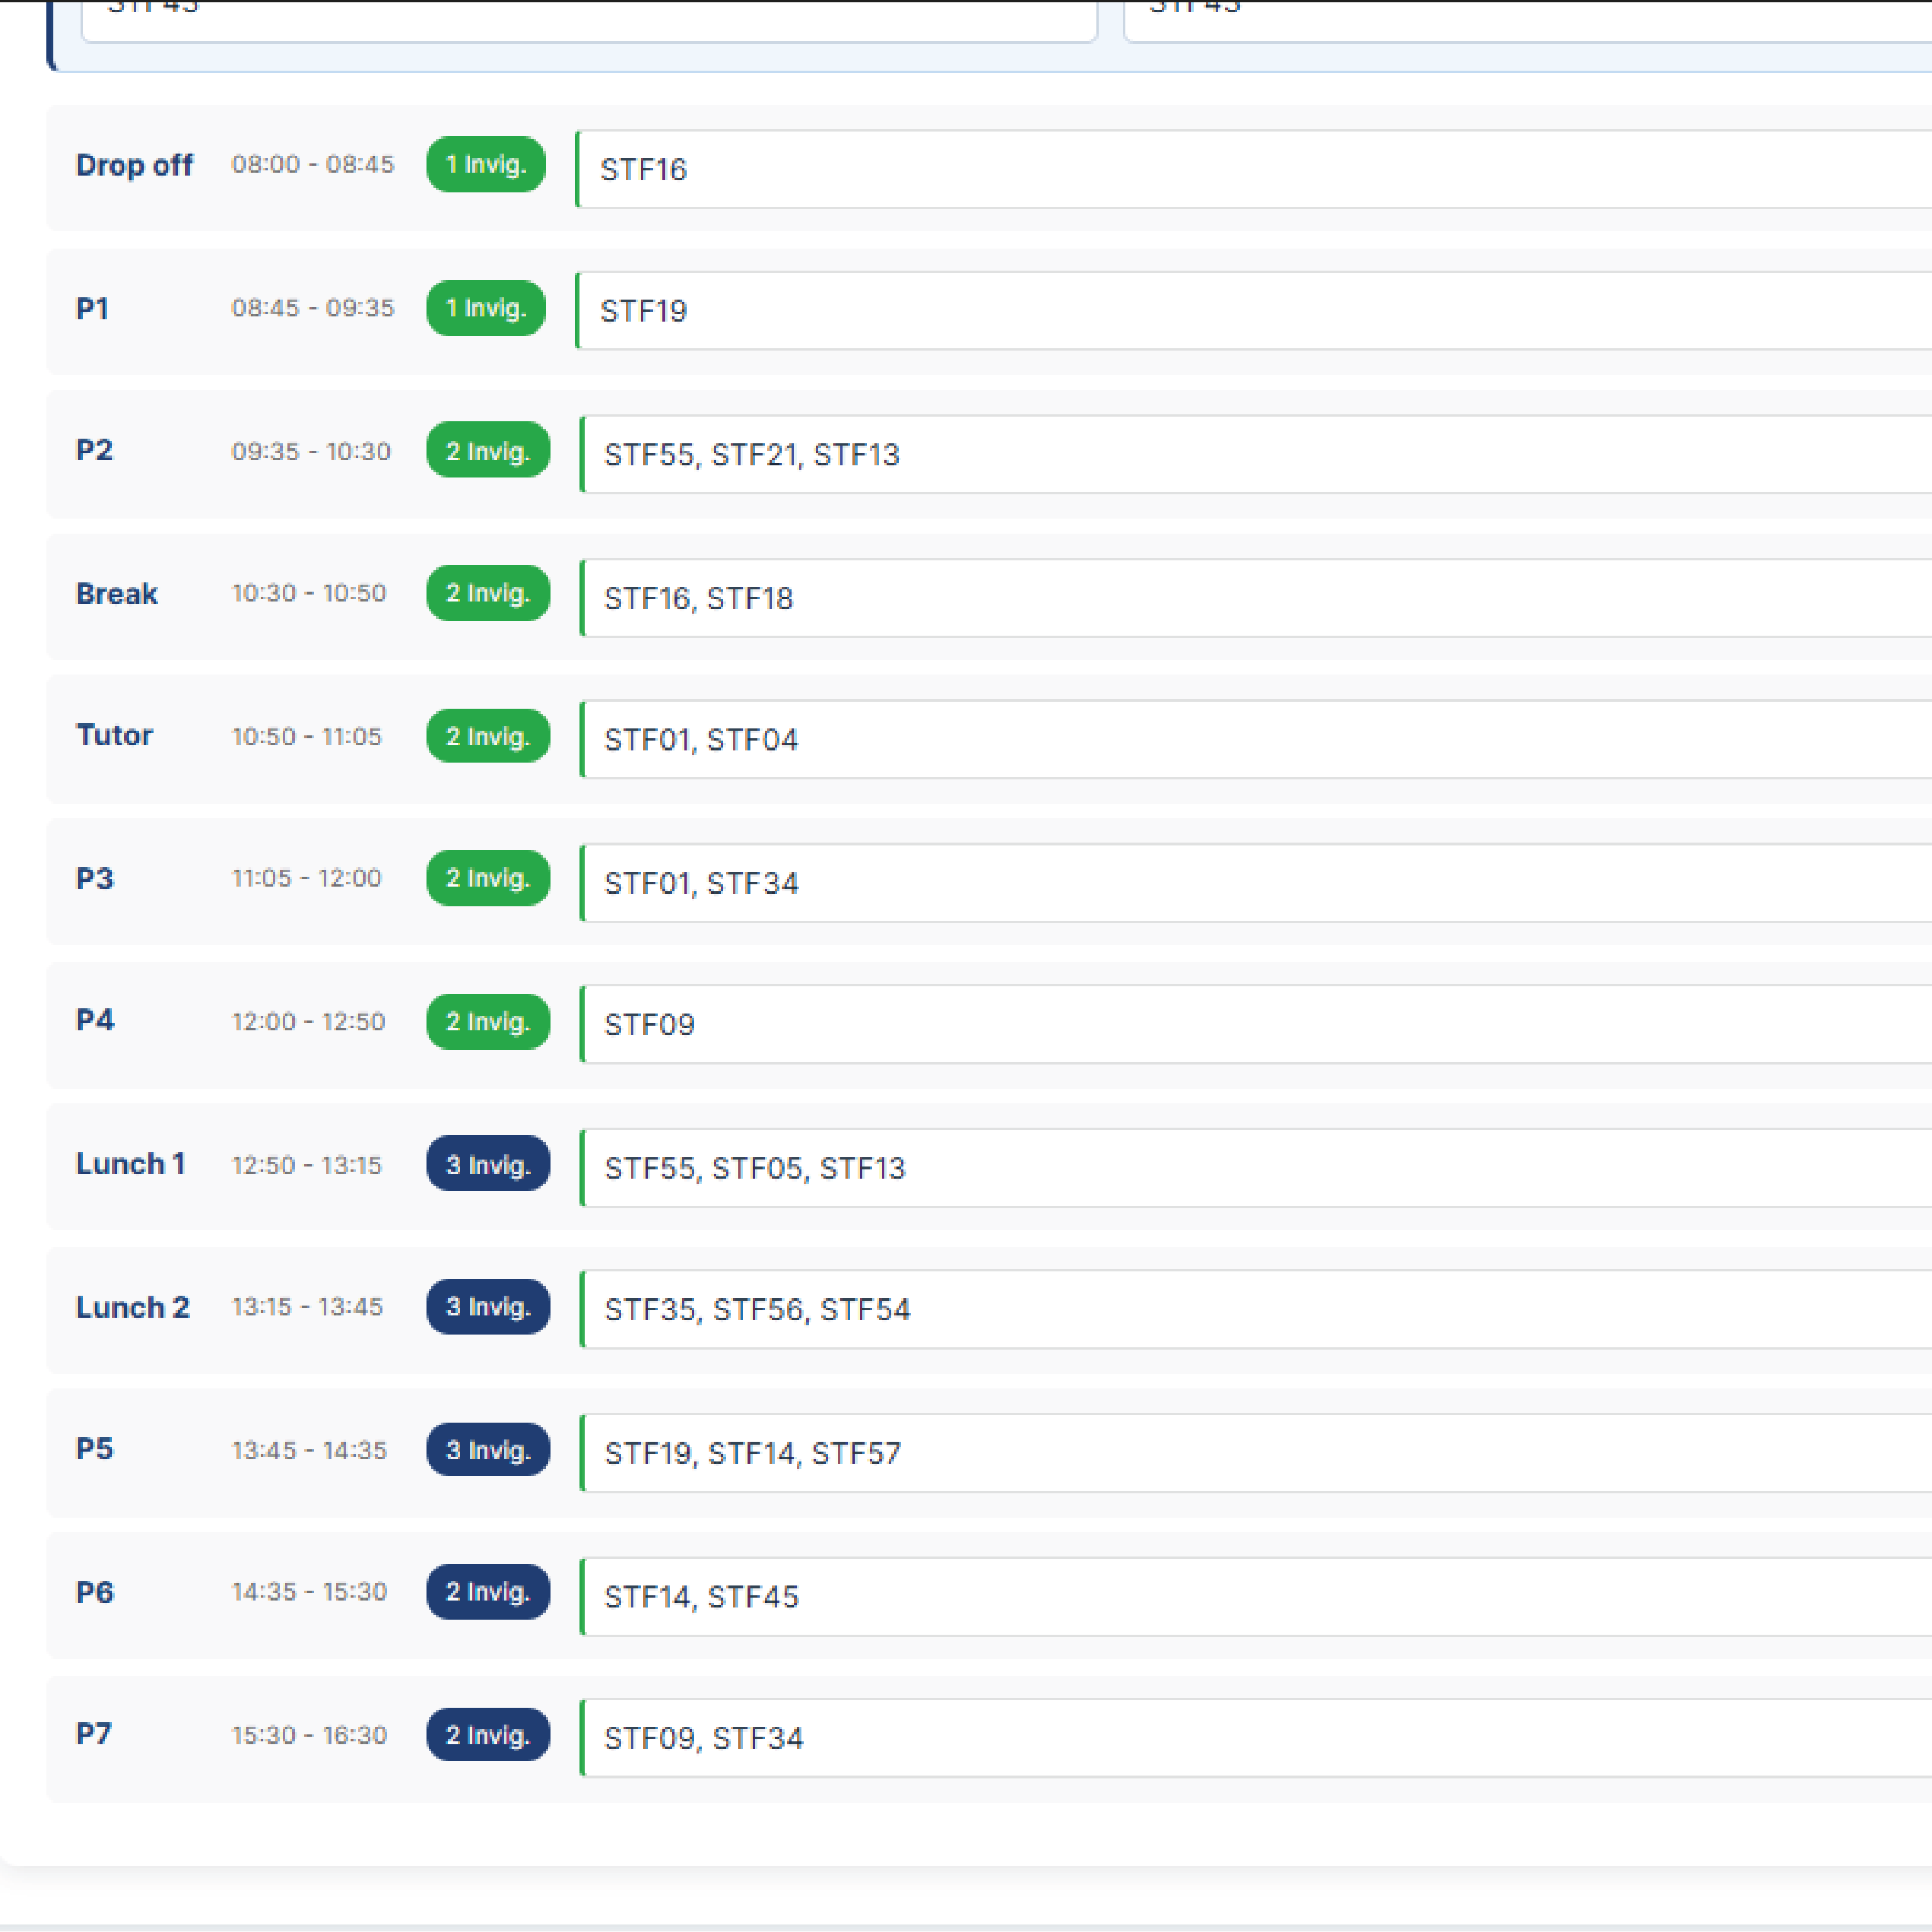Select the P5 period label
The image size is (1932, 1932).
pos(95,1449)
